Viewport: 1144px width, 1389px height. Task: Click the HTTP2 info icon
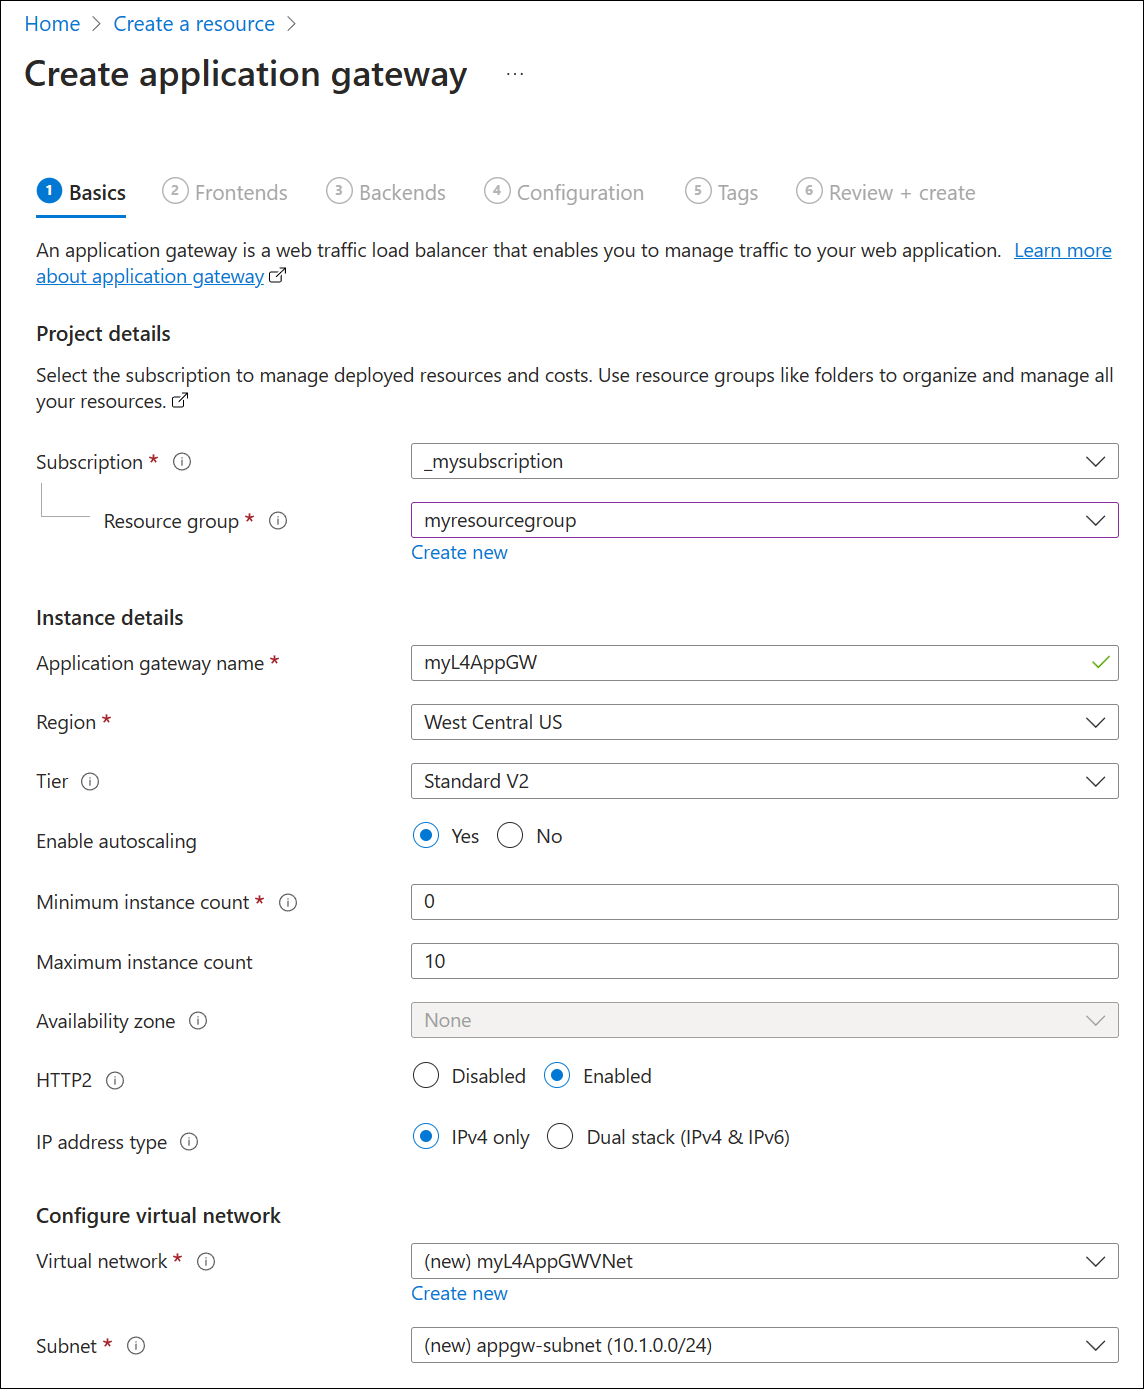tap(115, 1080)
